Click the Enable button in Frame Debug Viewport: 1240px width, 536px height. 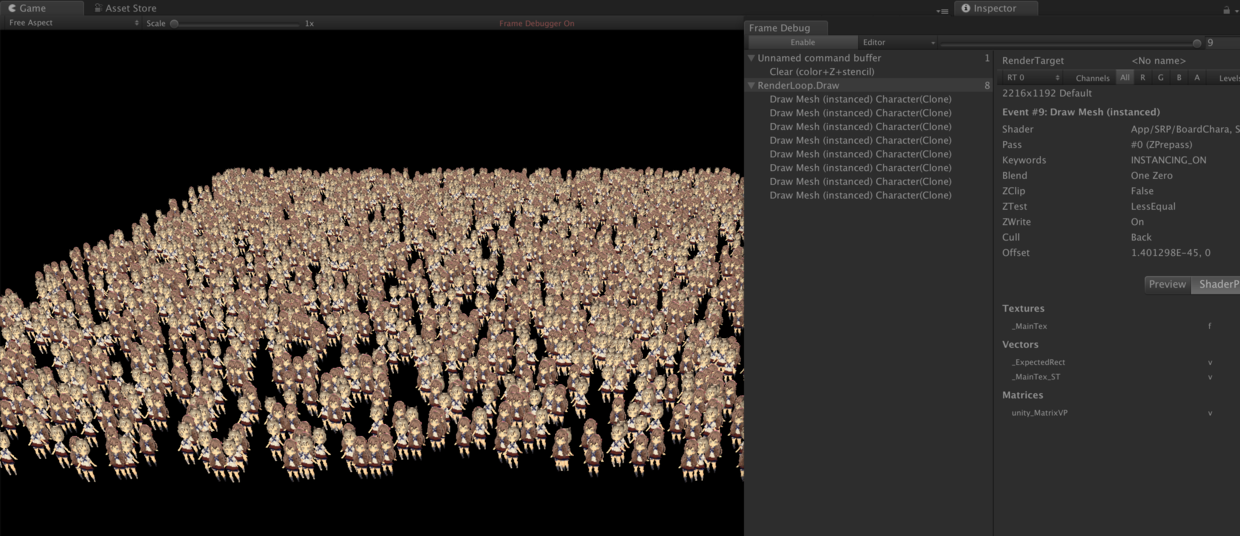(x=803, y=43)
